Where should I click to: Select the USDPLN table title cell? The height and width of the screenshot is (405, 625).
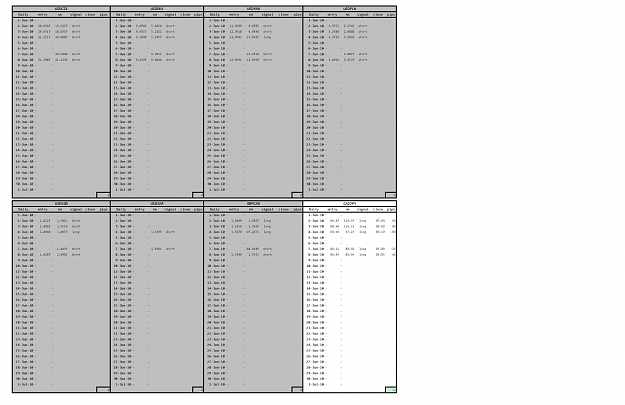350,8
